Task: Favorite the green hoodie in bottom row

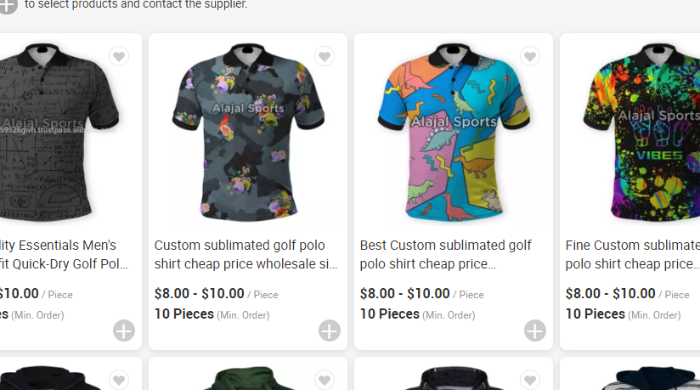Action: point(325,380)
